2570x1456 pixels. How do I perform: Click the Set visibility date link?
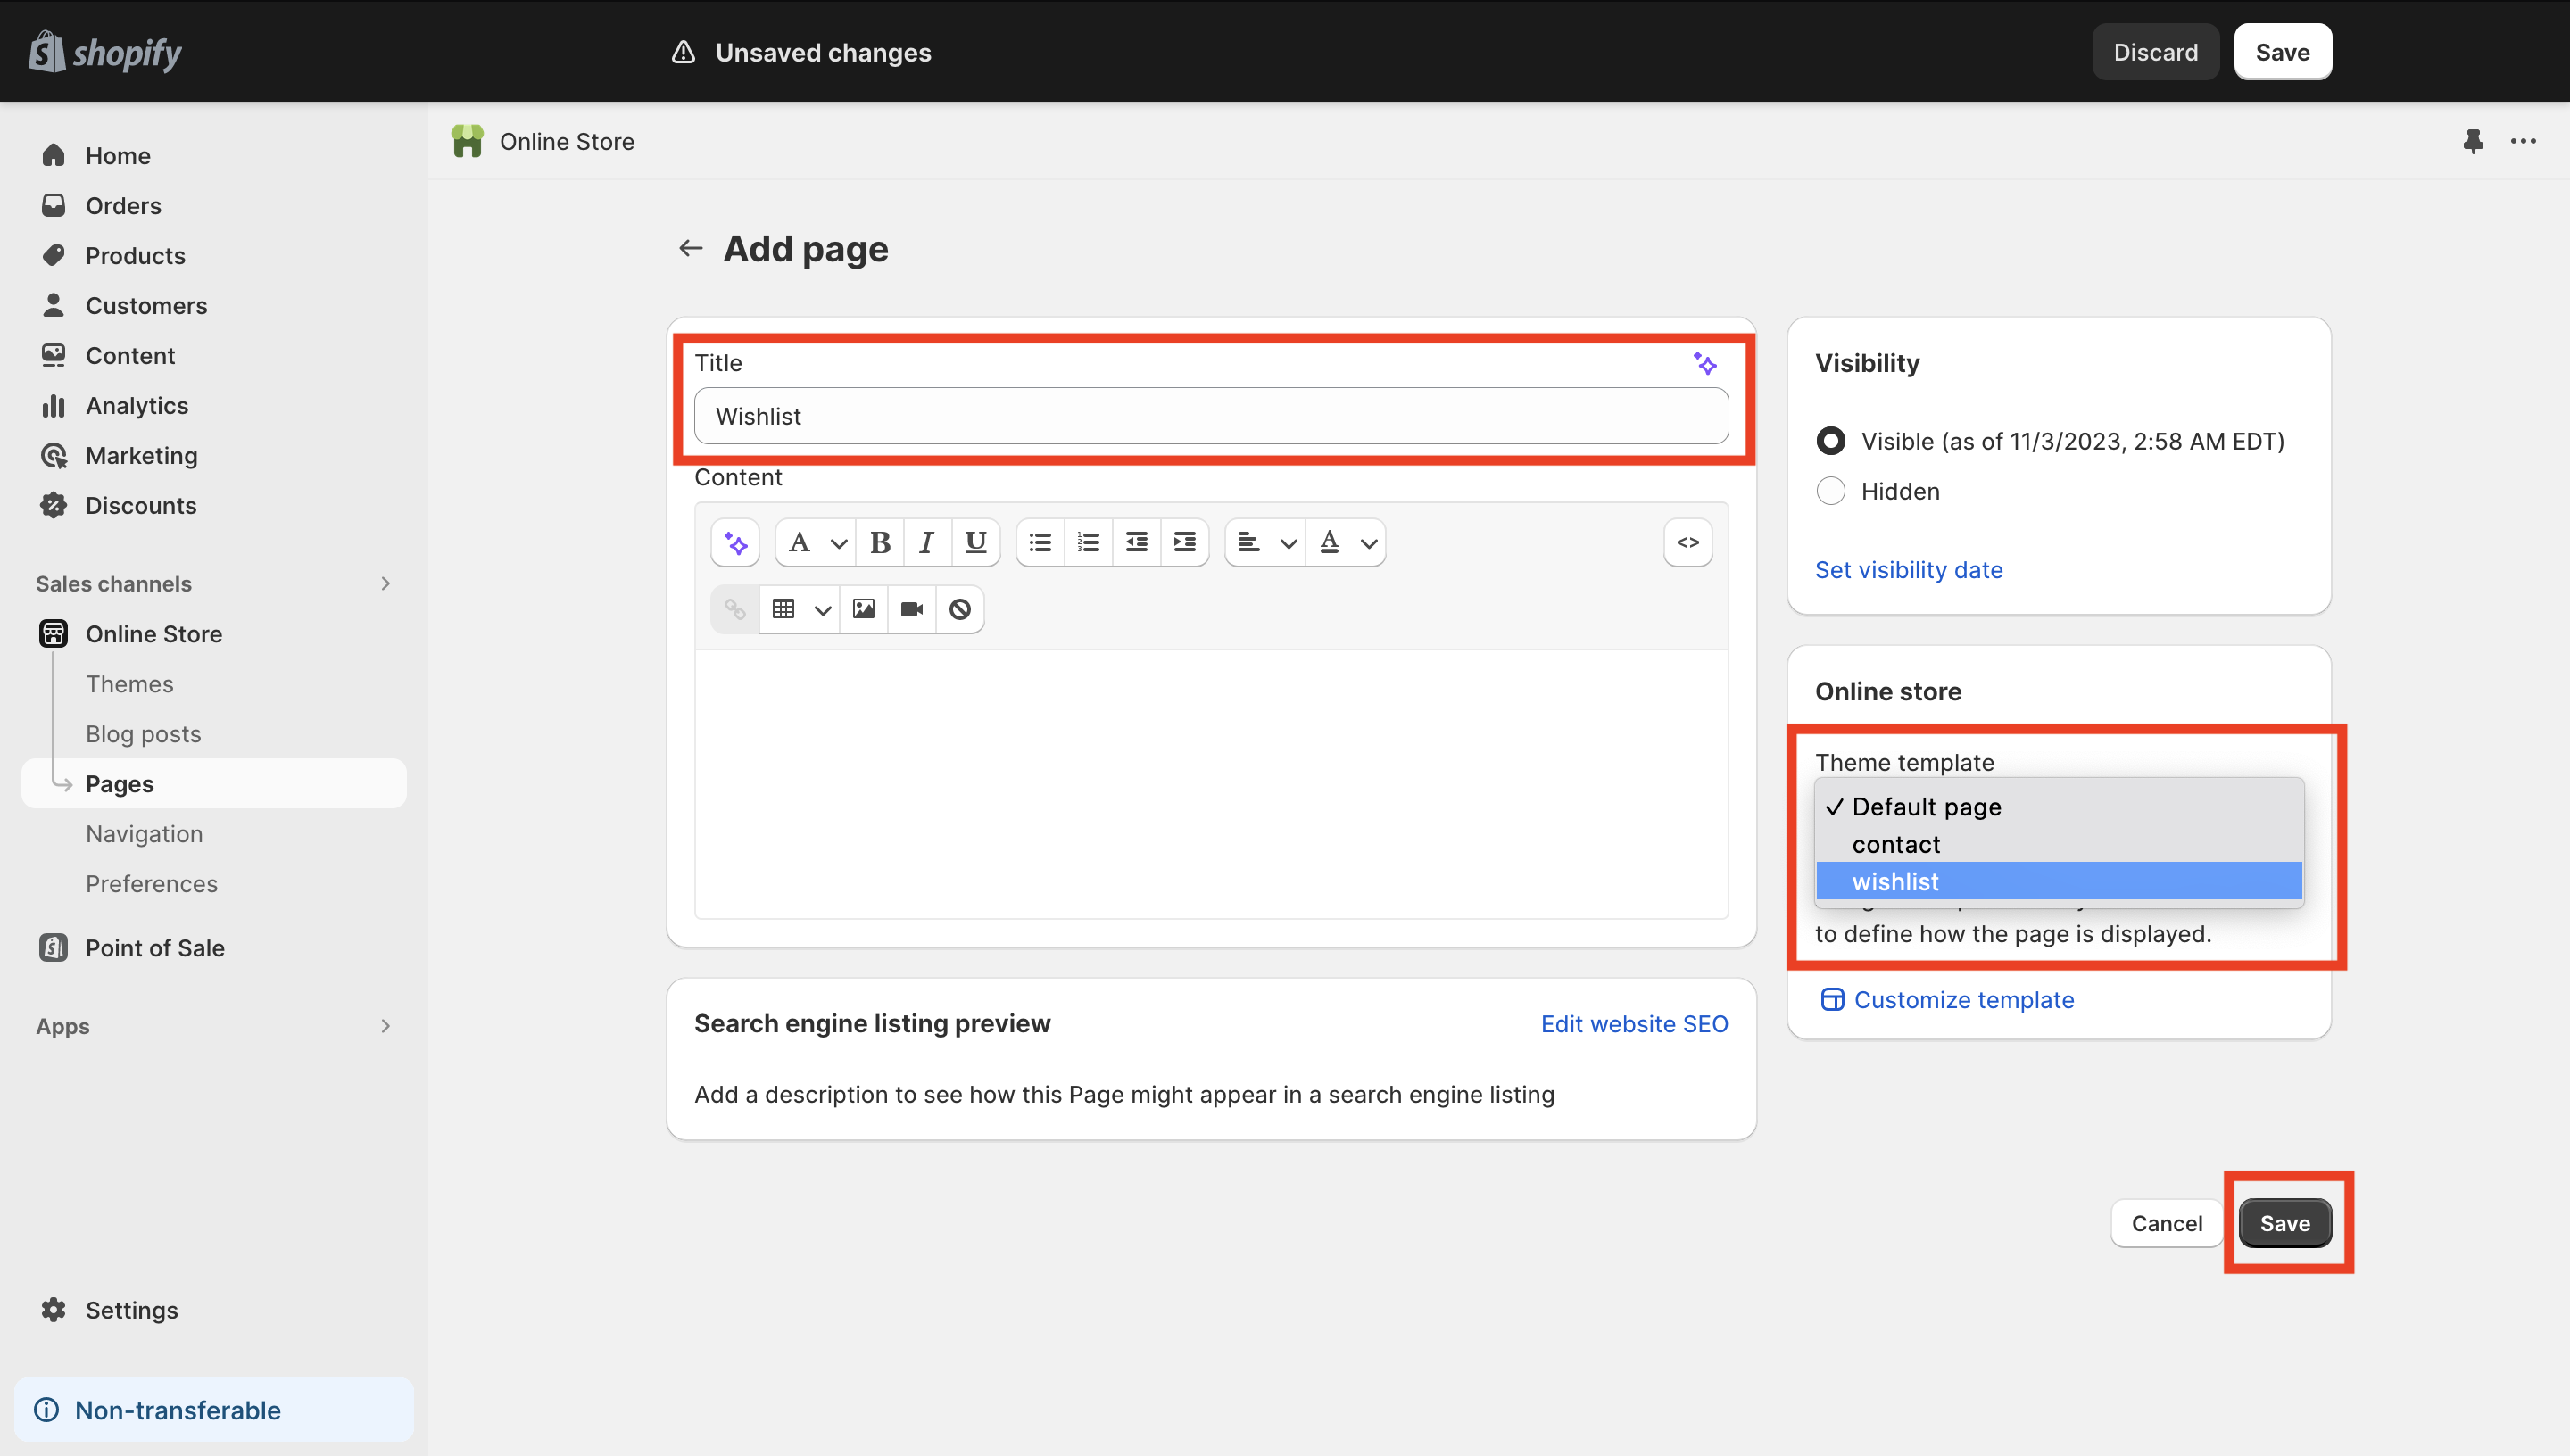pos(1908,570)
